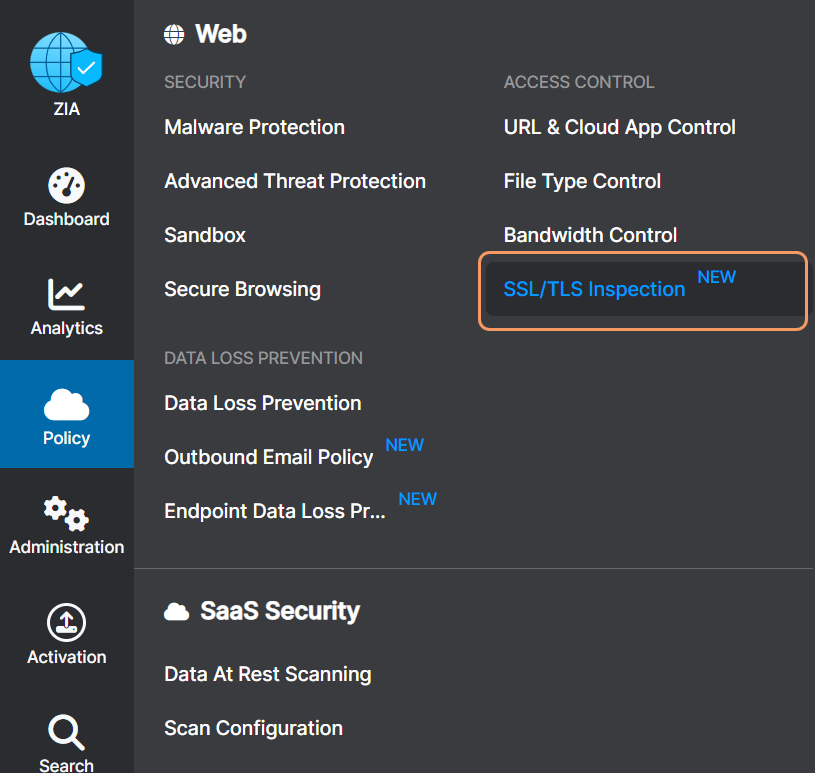
Task: Select Secure Browsing
Action: (x=242, y=289)
